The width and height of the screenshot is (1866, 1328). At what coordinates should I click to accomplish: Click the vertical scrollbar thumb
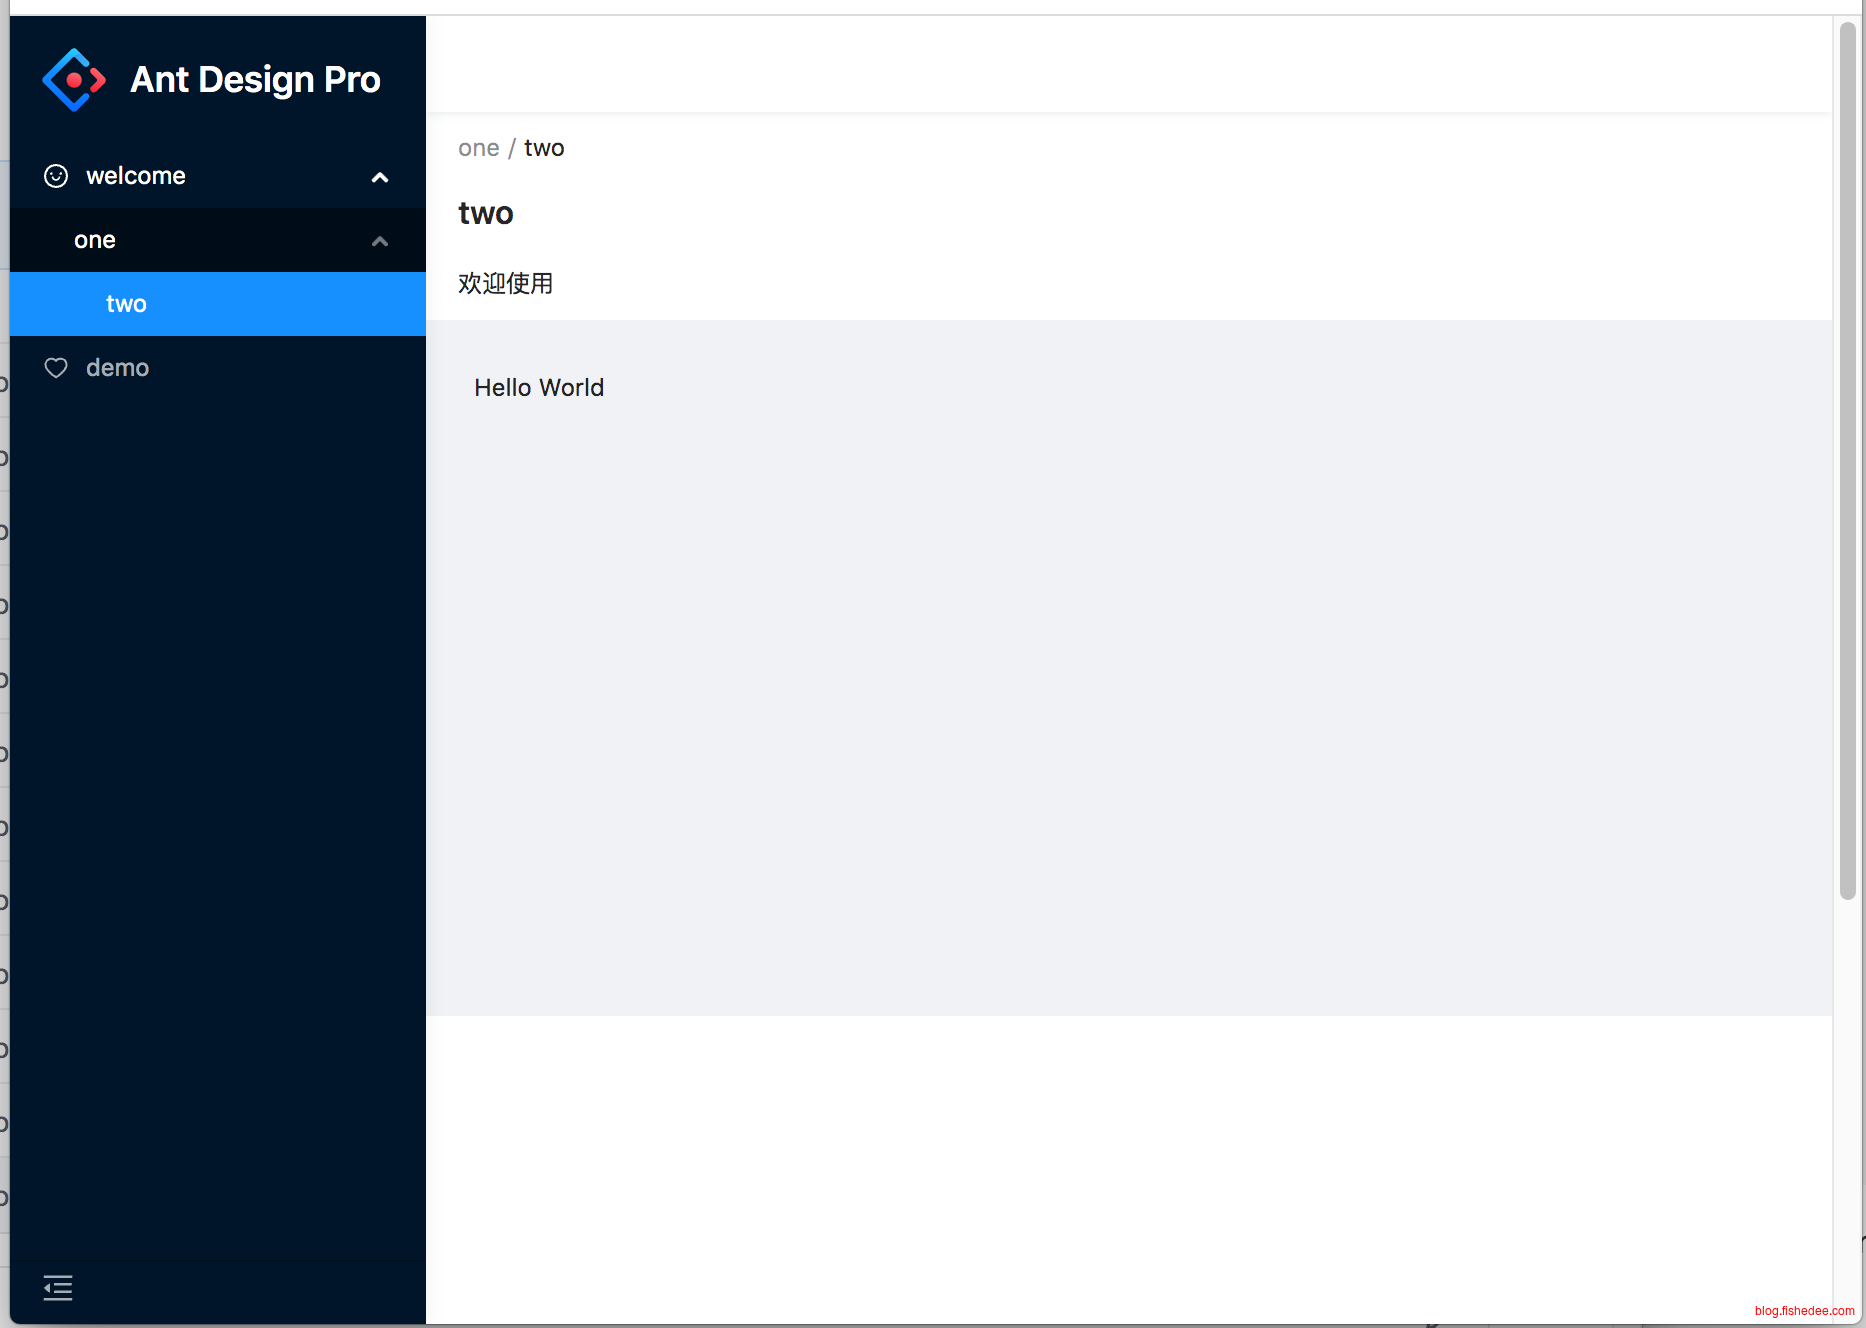tap(1848, 461)
